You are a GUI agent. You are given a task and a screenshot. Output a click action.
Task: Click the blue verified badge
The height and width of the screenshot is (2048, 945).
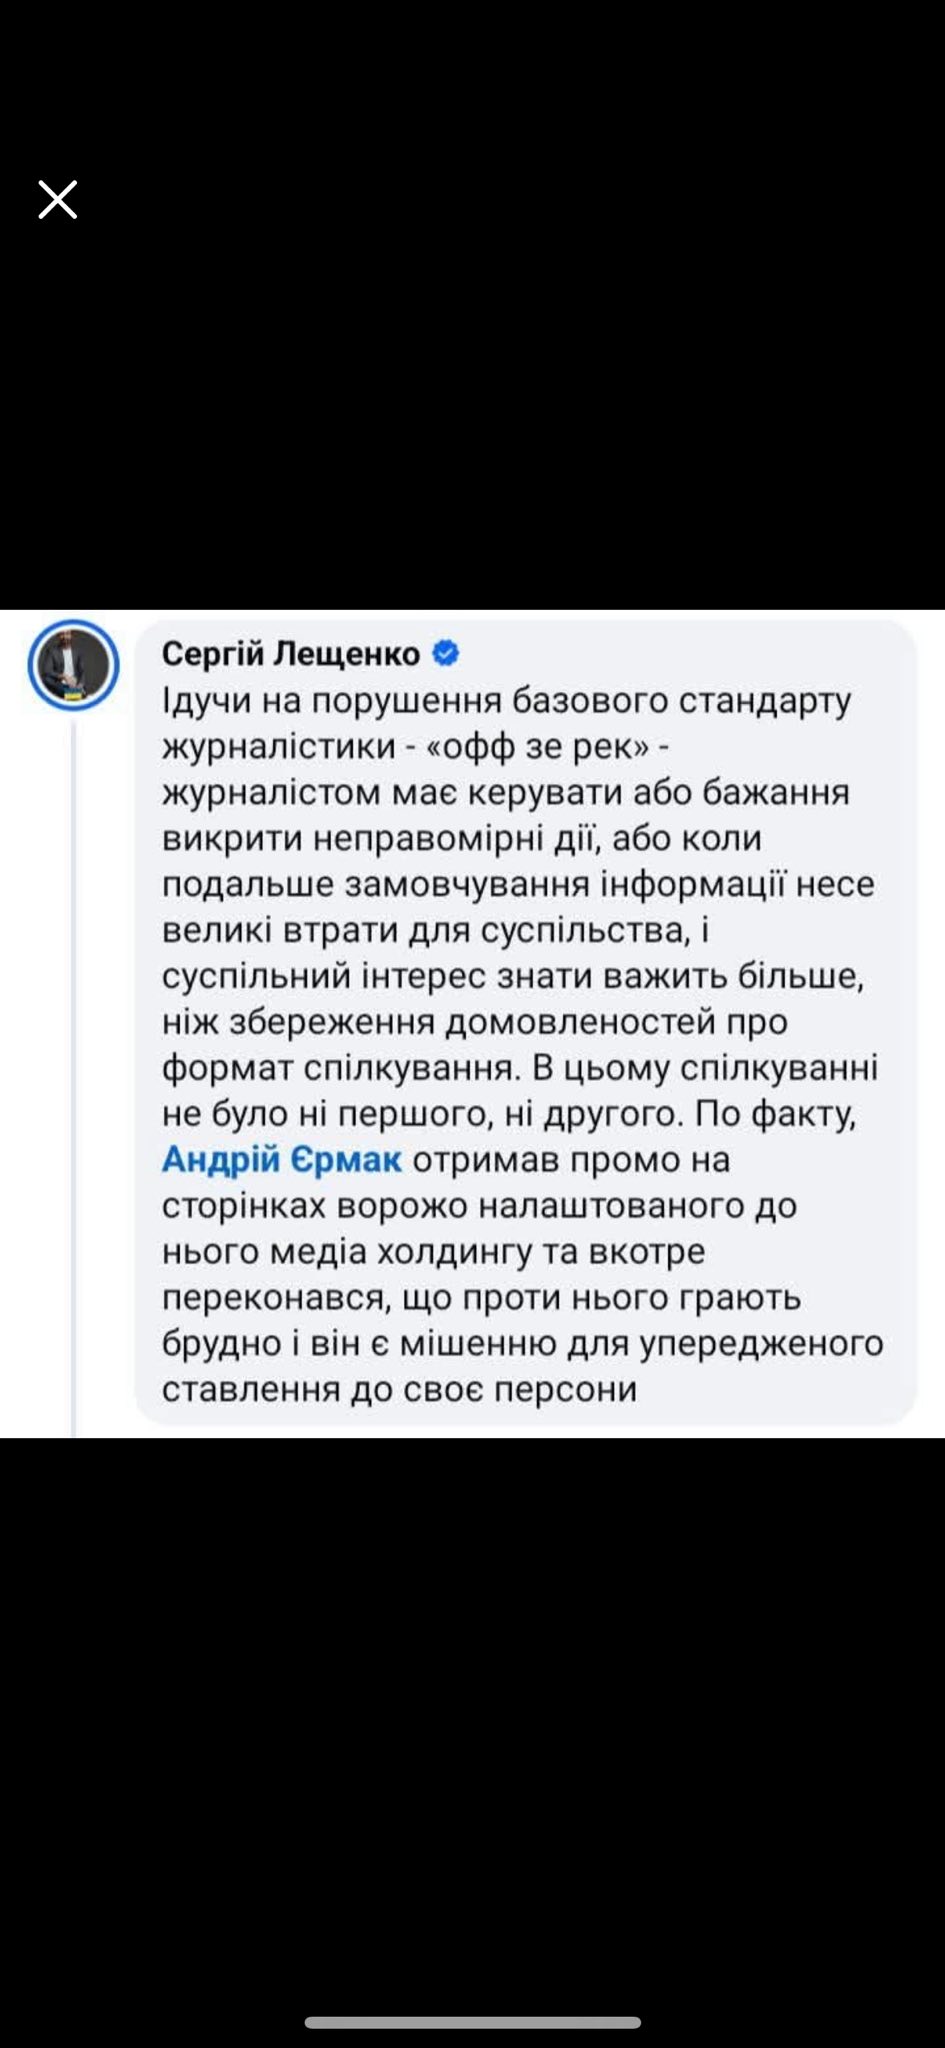(x=445, y=654)
